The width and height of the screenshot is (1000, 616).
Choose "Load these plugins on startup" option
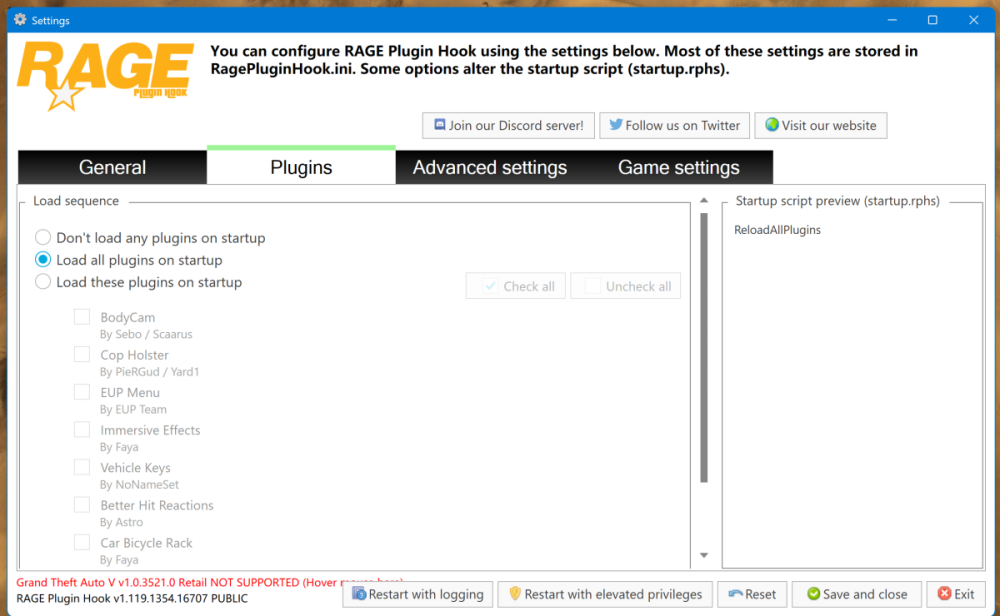tap(43, 282)
